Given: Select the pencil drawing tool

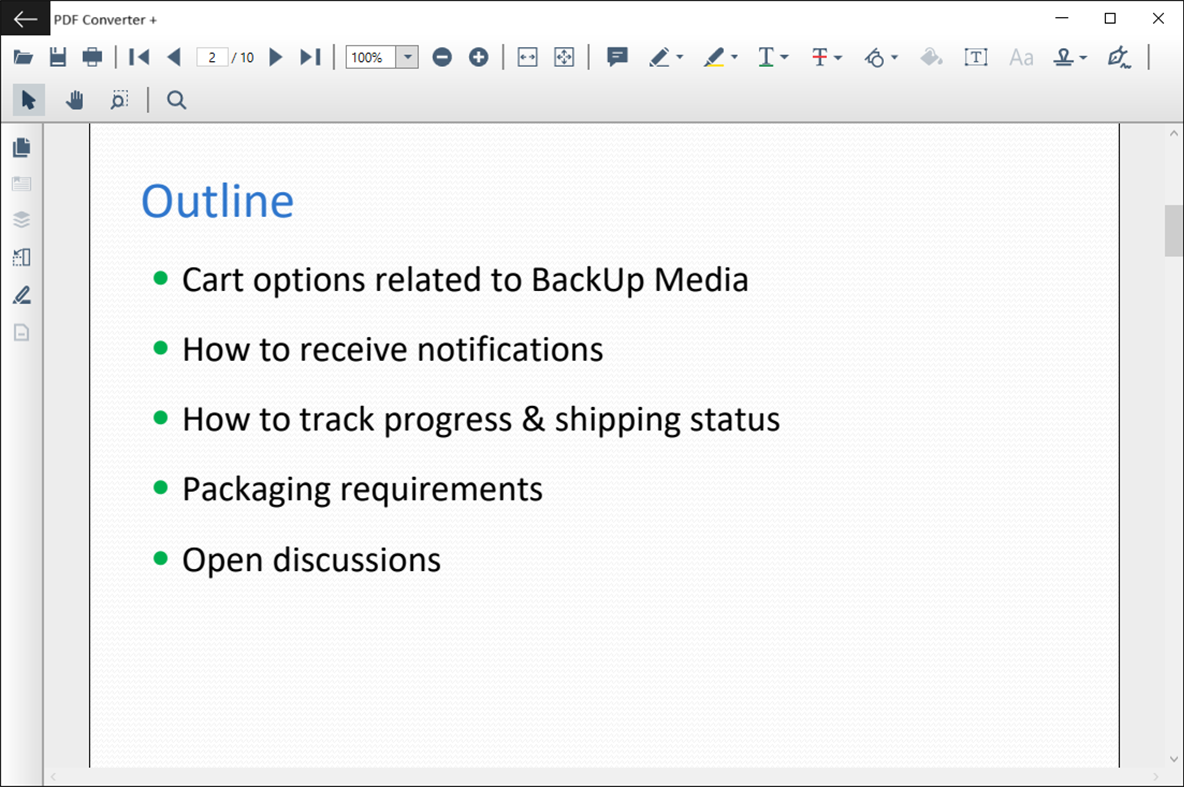Looking at the screenshot, I should (659, 57).
